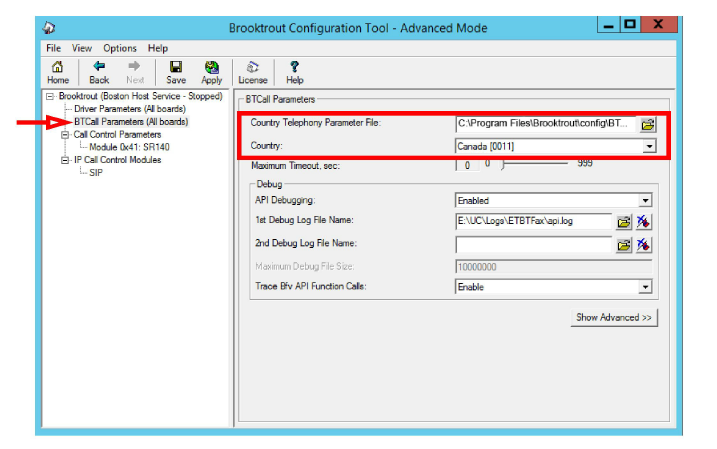Go to the Home toolbar icon
Viewport: 717px width, 449px height.
point(58,73)
